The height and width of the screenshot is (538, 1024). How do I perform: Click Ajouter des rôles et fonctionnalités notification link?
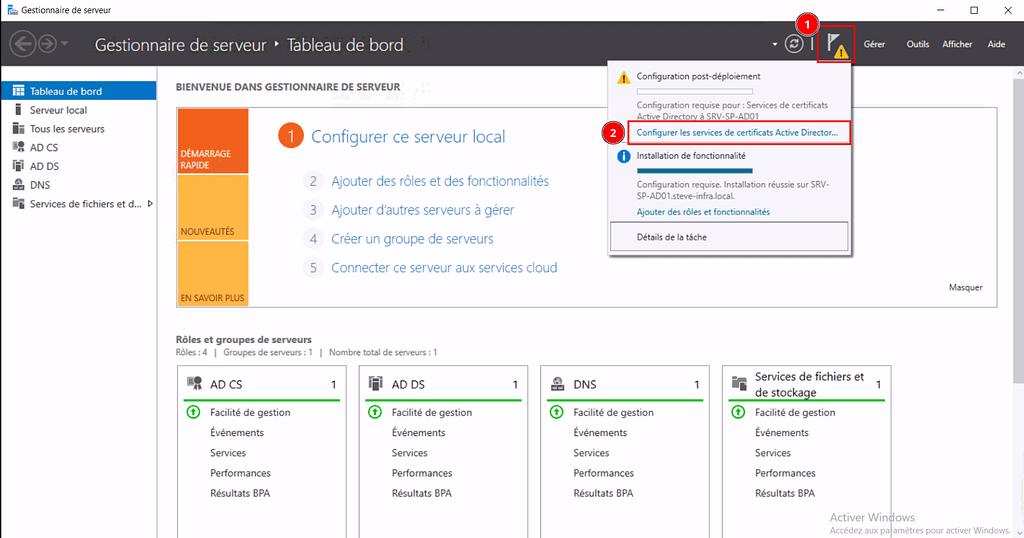coord(703,212)
